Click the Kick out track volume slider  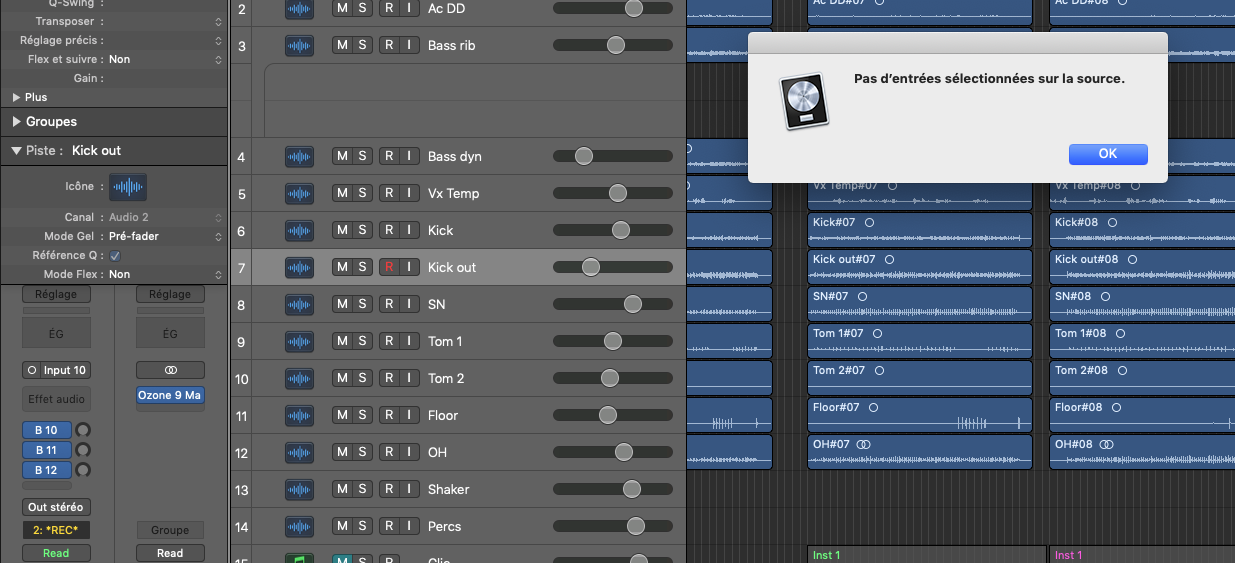613,267
